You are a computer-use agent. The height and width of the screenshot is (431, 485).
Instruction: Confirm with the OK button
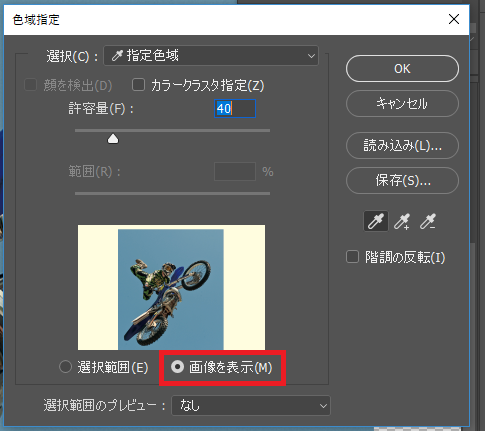tap(402, 69)
